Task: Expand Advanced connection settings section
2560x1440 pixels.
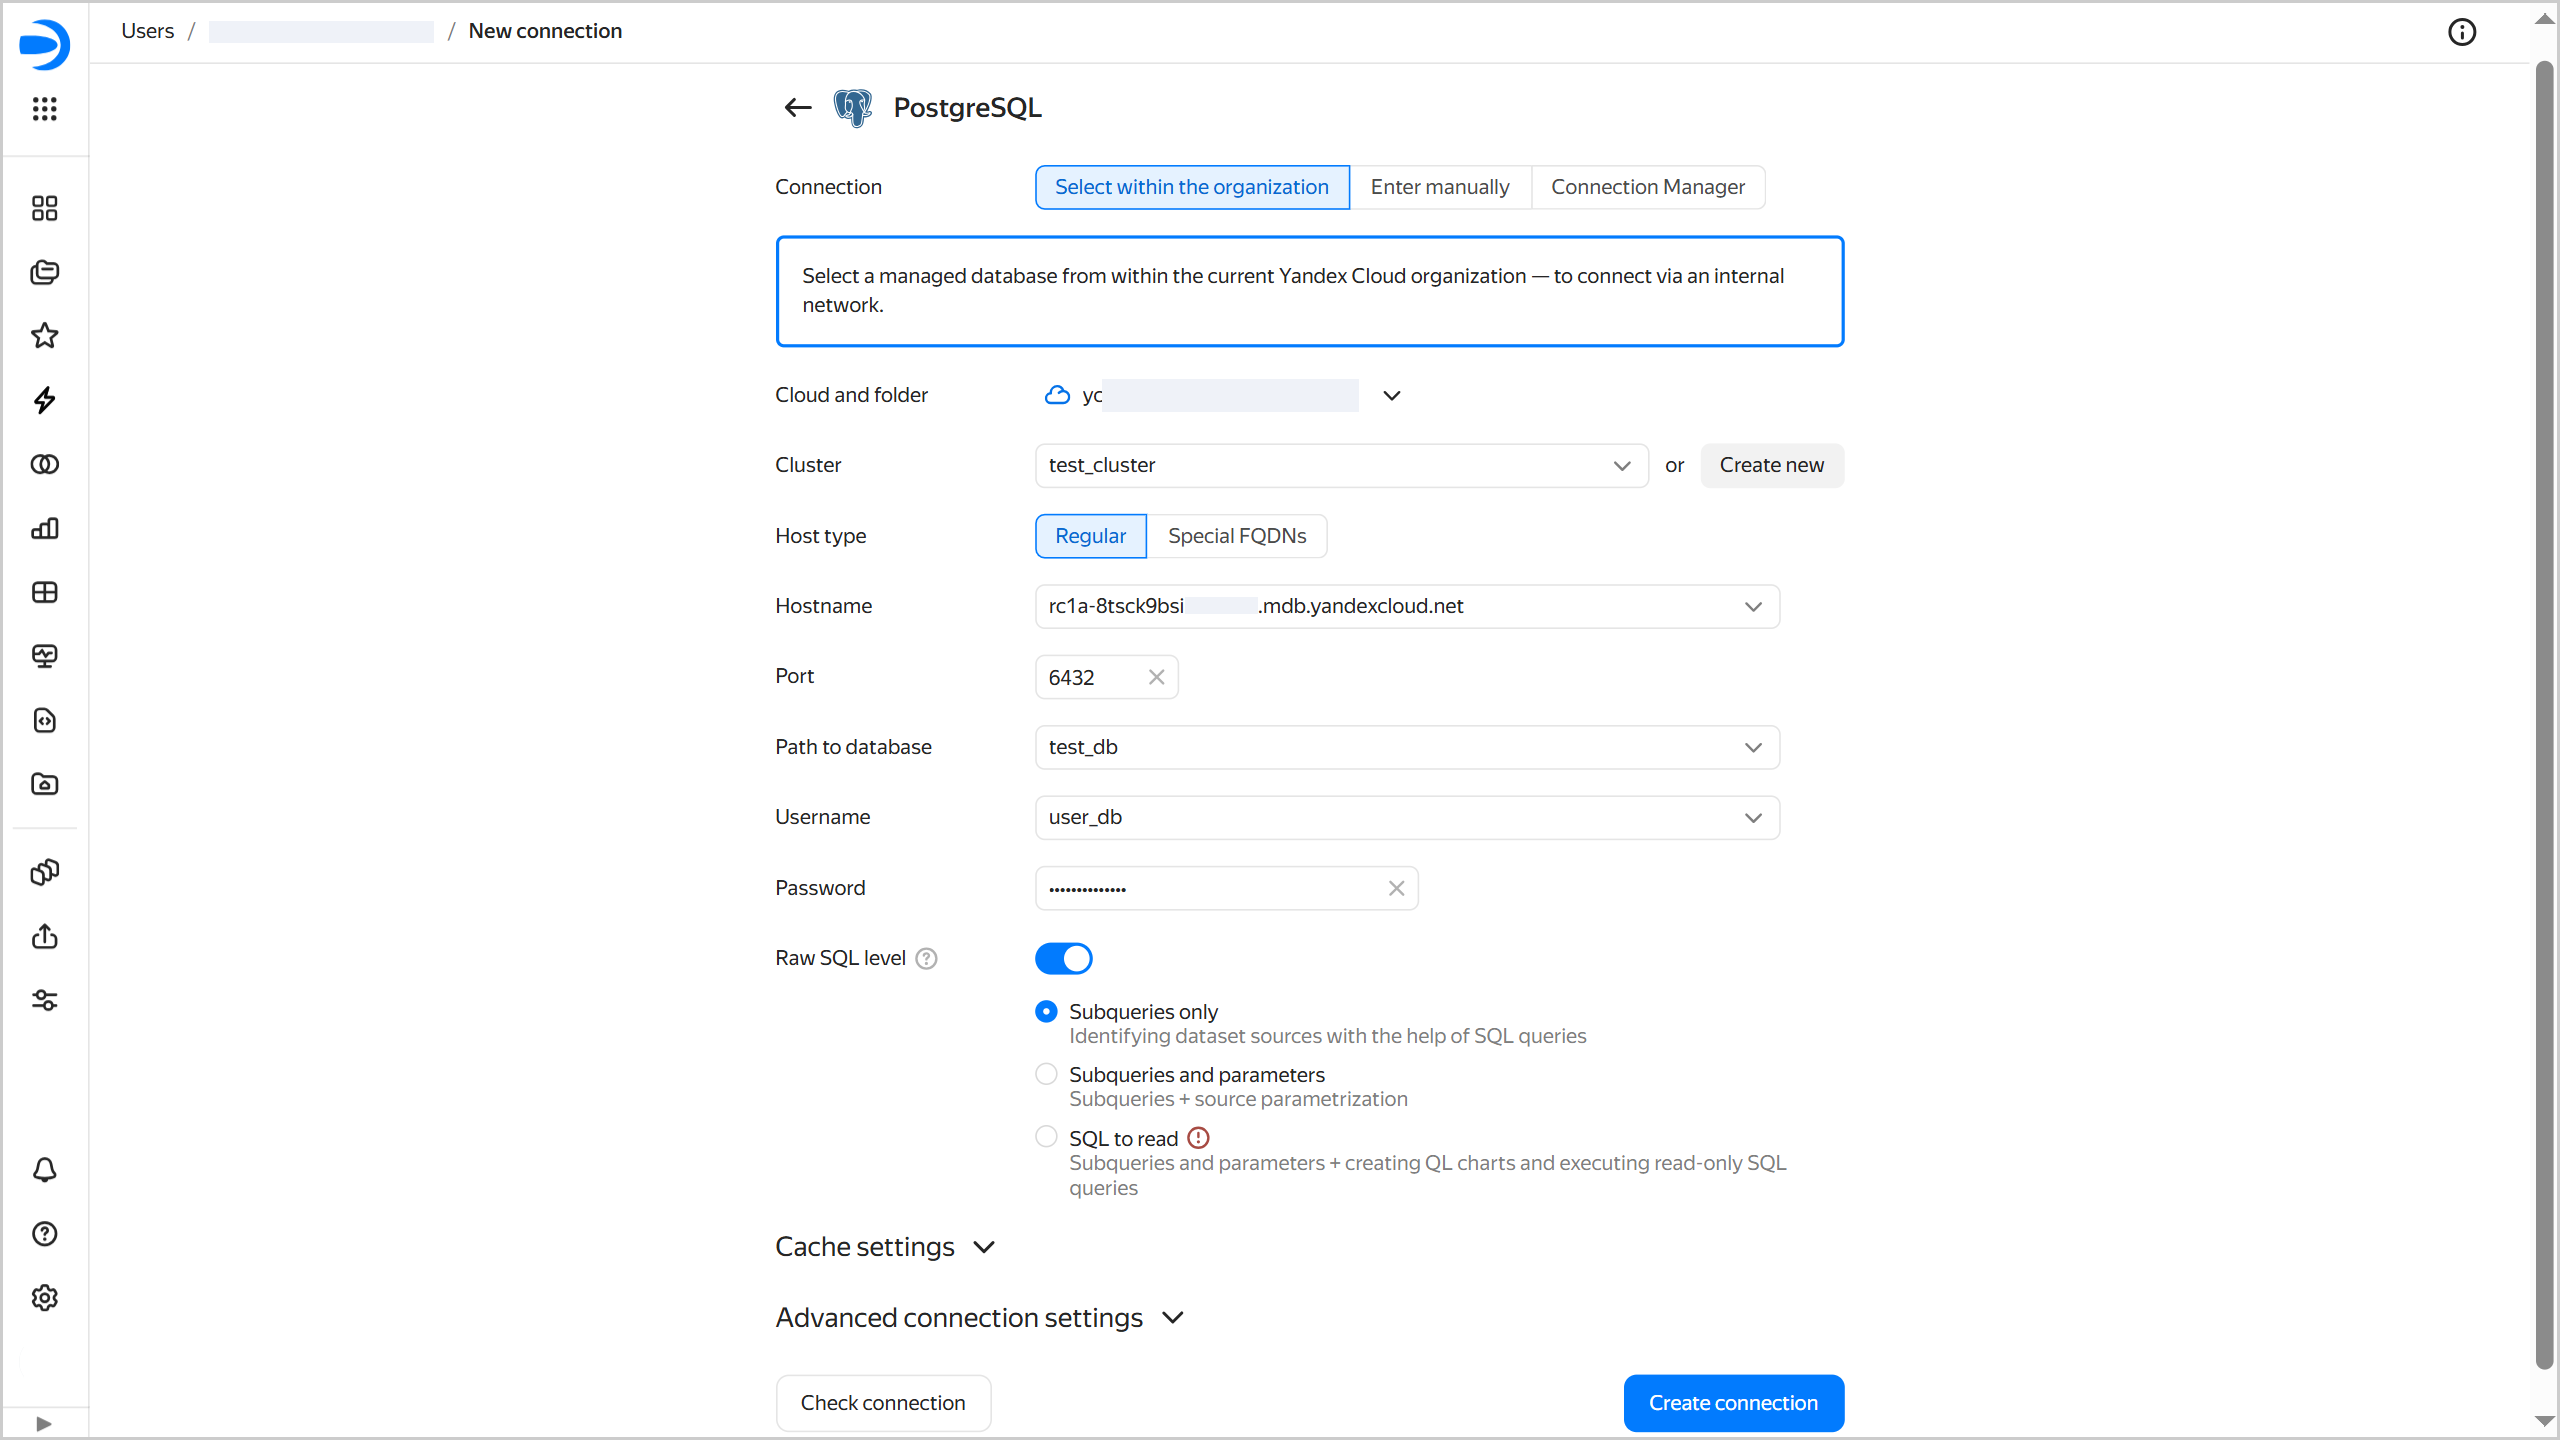Action: pos(980,1318)
